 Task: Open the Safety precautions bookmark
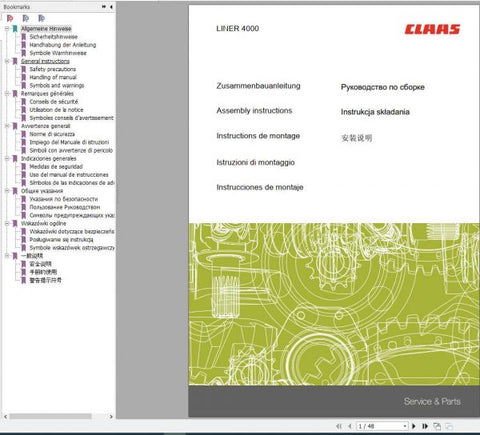pos(53,69)
